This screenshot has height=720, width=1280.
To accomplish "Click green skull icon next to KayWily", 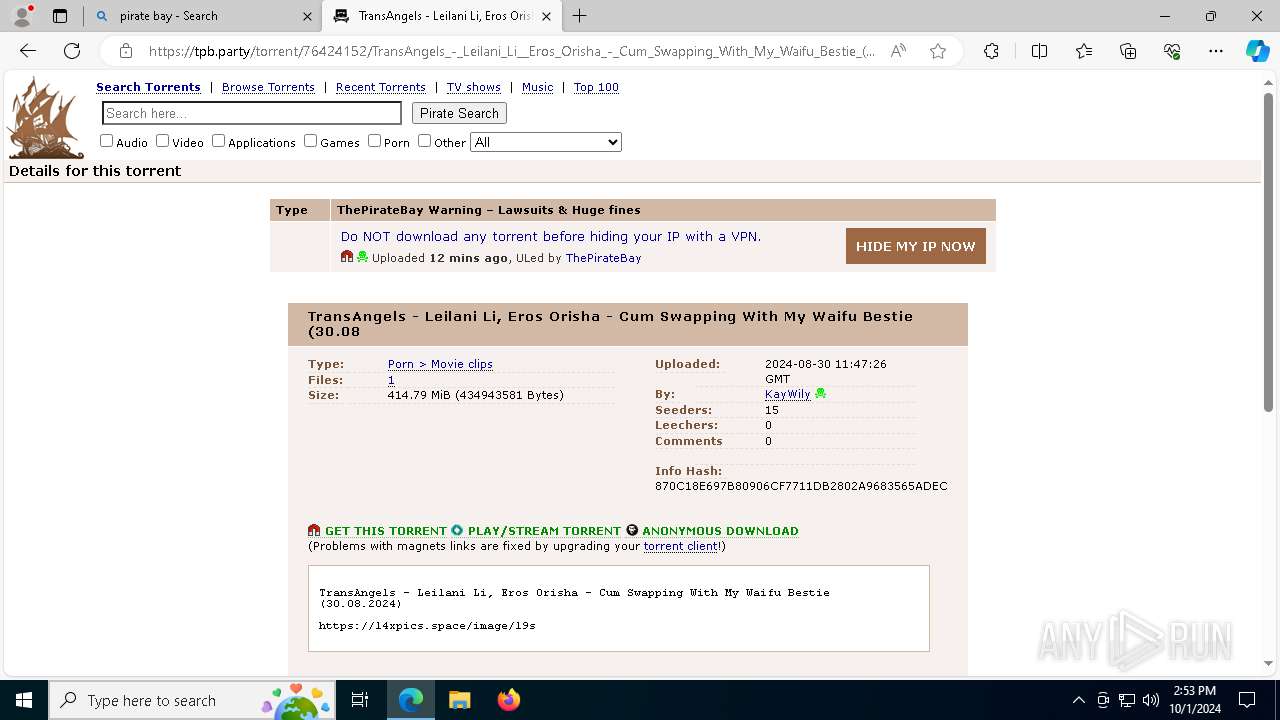I will 821,394.
